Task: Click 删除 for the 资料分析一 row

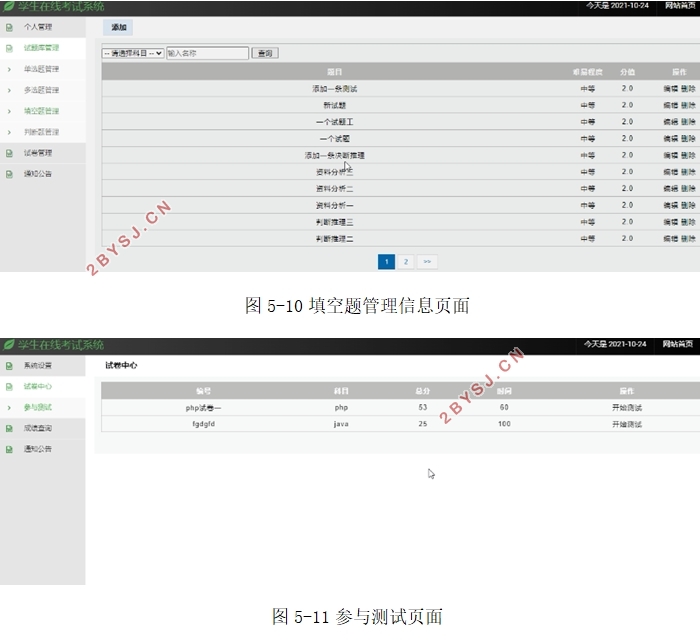Action: tap(688, 205)
